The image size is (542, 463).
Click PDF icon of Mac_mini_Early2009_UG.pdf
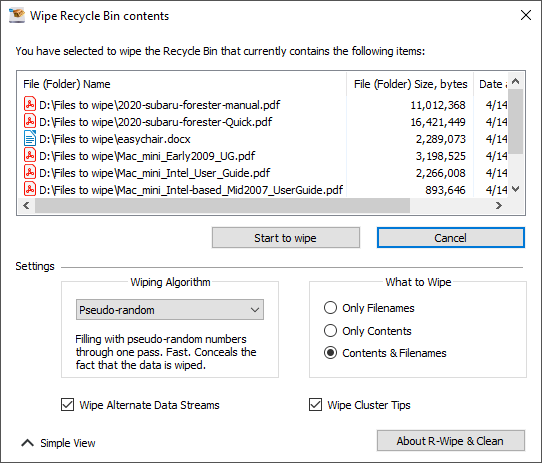point(30,155)
